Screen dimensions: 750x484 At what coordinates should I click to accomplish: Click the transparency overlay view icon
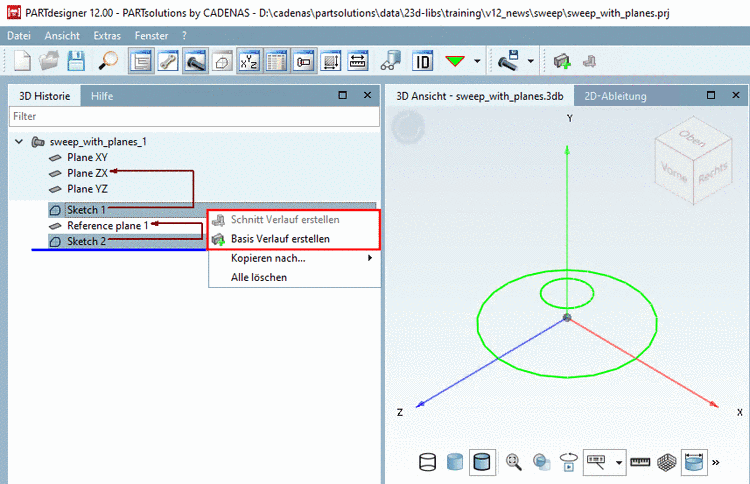click(x=541, y=462)
